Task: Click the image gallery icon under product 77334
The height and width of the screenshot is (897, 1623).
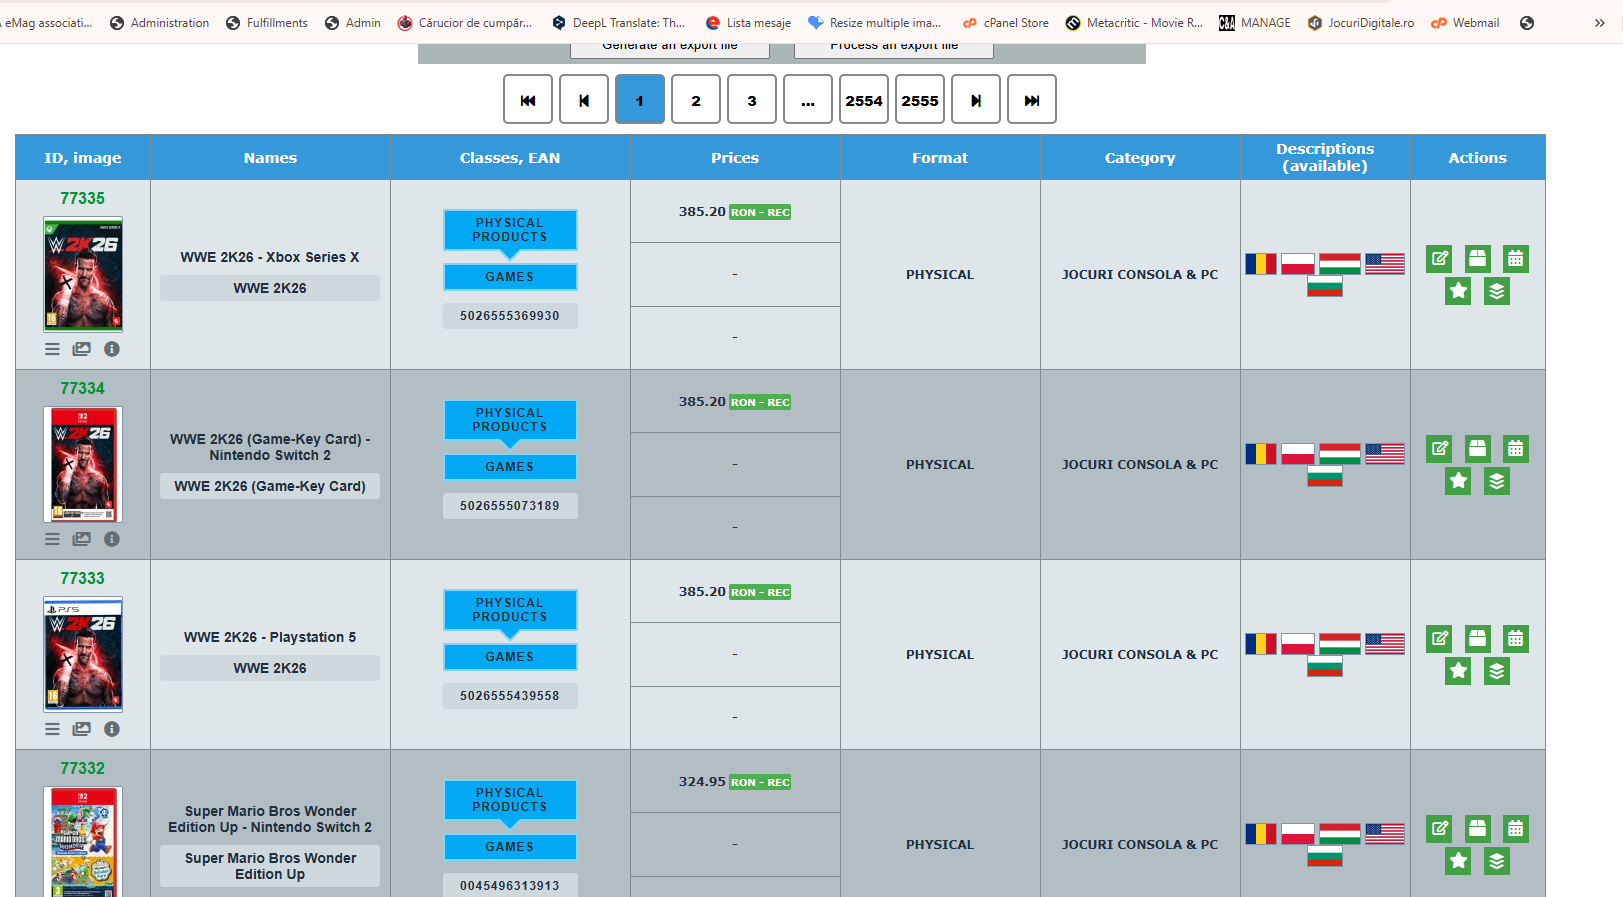Action: [82, 539]
